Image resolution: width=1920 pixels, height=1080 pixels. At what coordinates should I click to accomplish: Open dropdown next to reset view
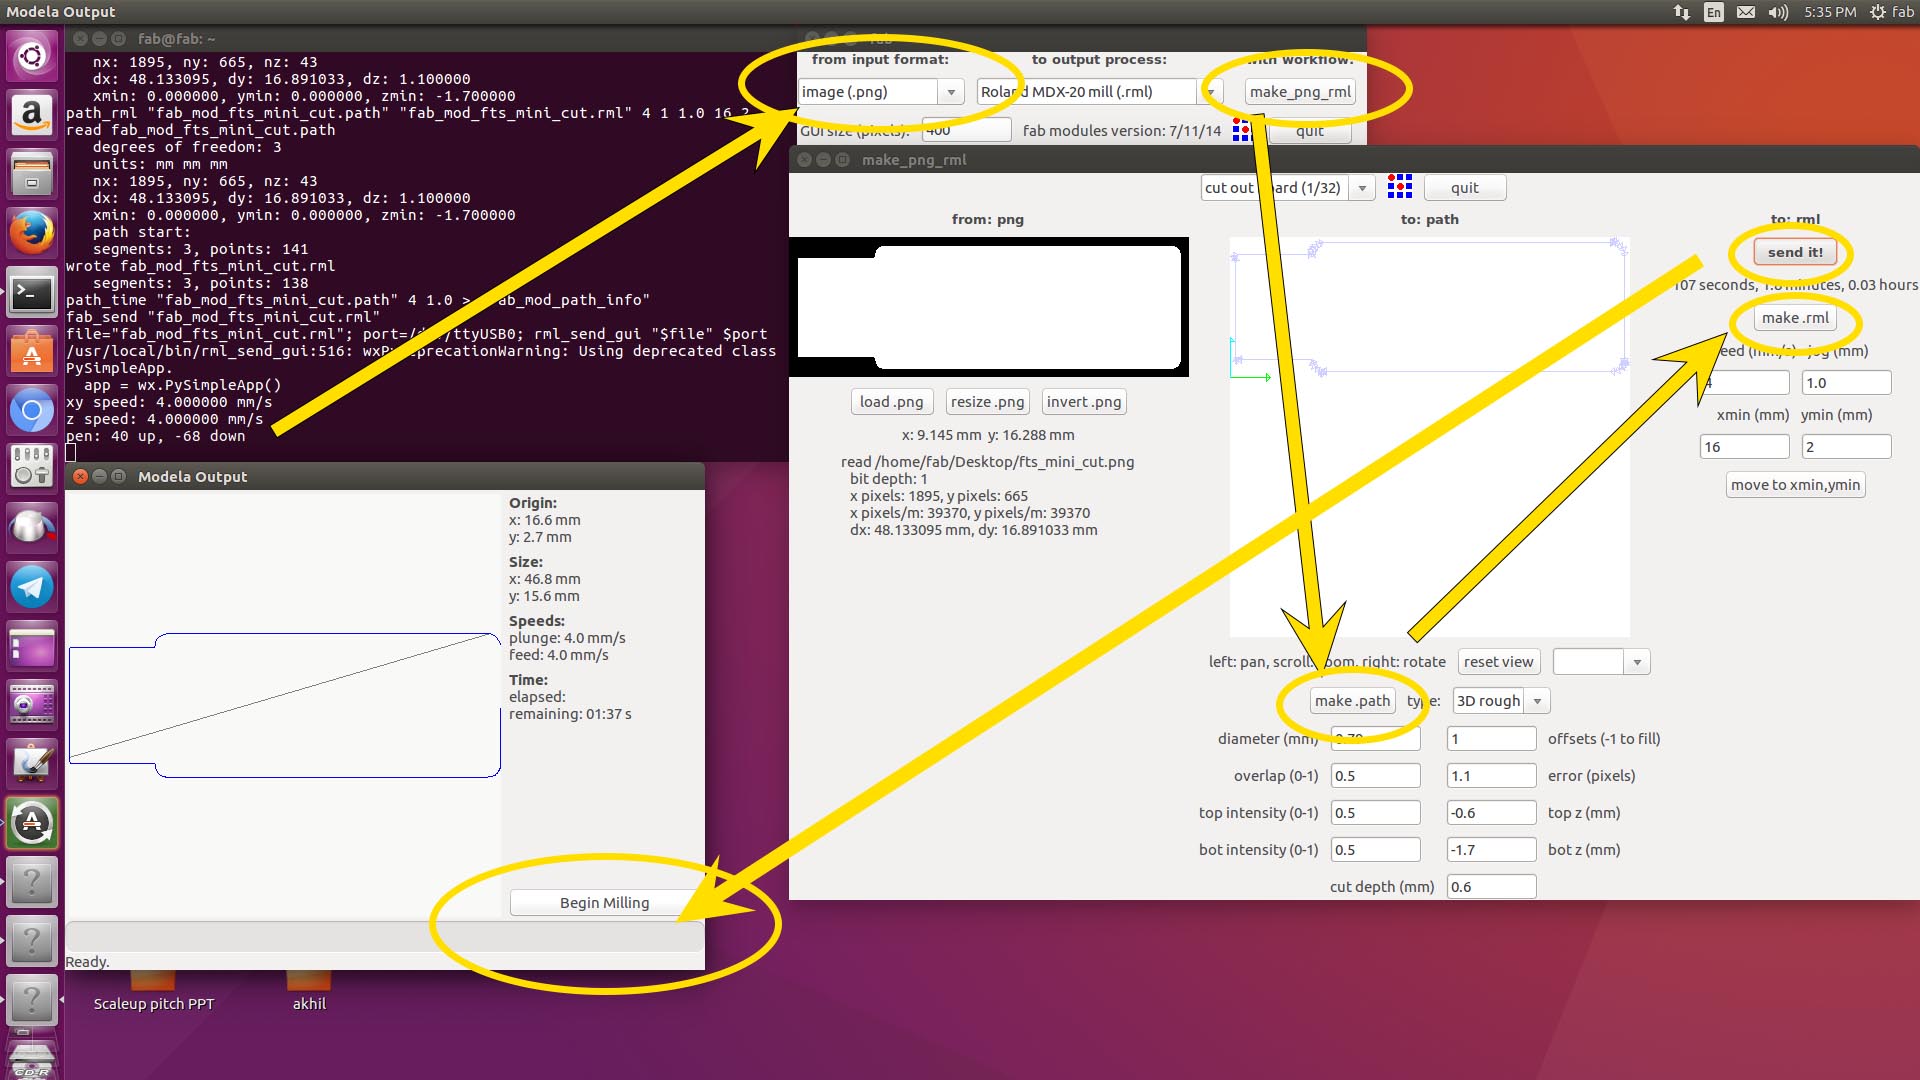pos(1637,662)
